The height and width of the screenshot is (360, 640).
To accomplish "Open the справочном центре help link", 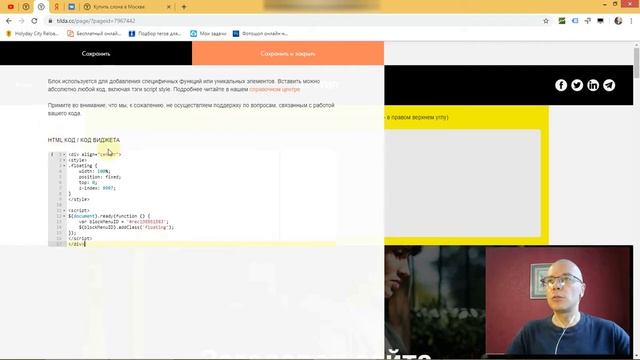I will tap(275, 89).
